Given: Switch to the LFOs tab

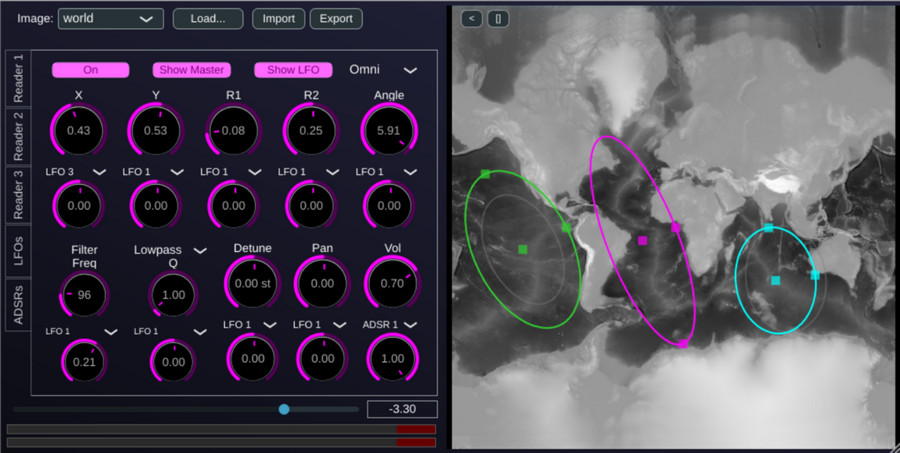Looking at the screenshot, I should (x=18, y=250).
